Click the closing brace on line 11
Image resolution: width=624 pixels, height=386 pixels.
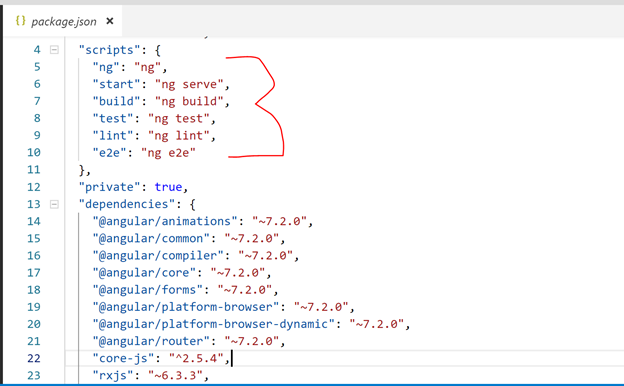[82, 170]
